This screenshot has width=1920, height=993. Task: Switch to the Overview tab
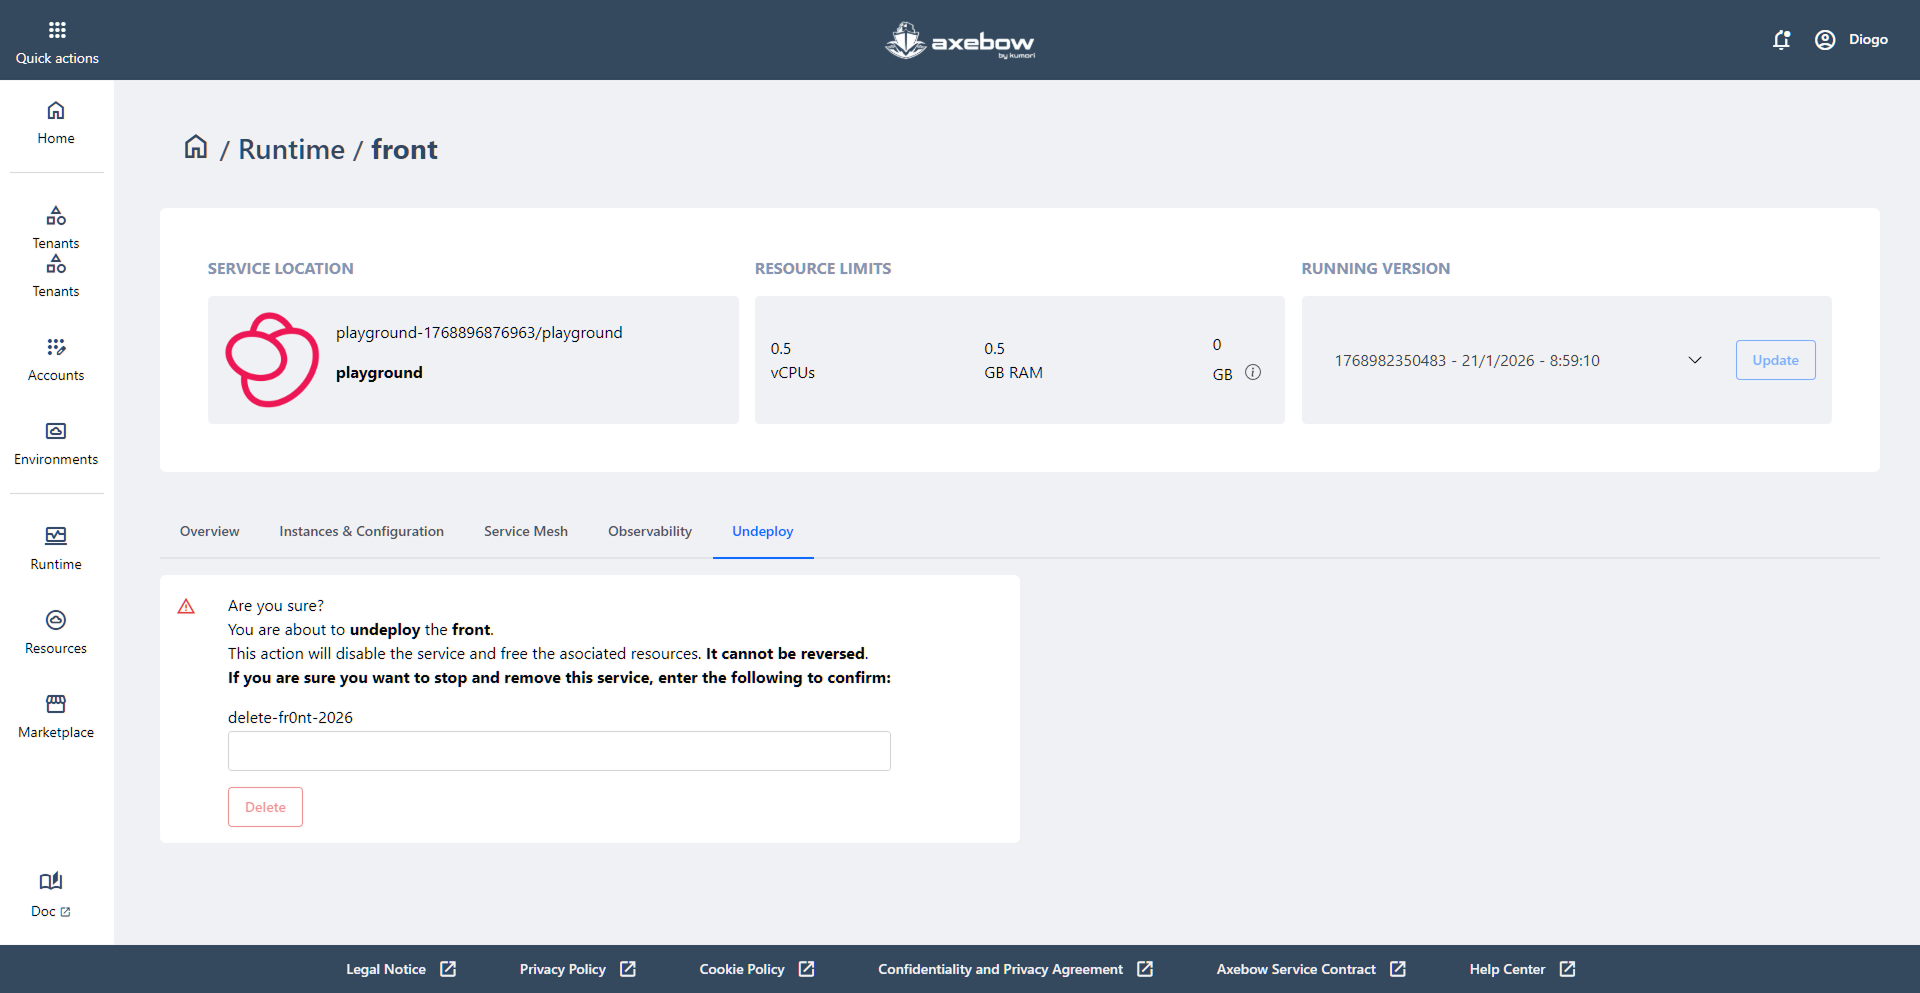(x=209, y=531)
